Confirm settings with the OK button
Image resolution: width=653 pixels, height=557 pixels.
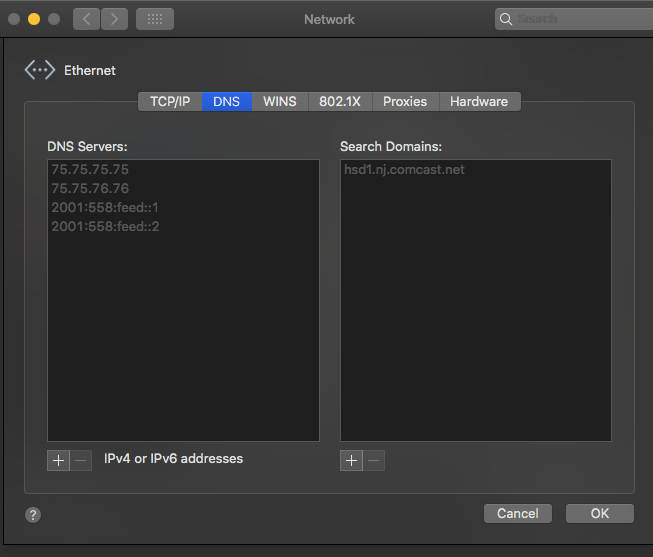point(600,513)
